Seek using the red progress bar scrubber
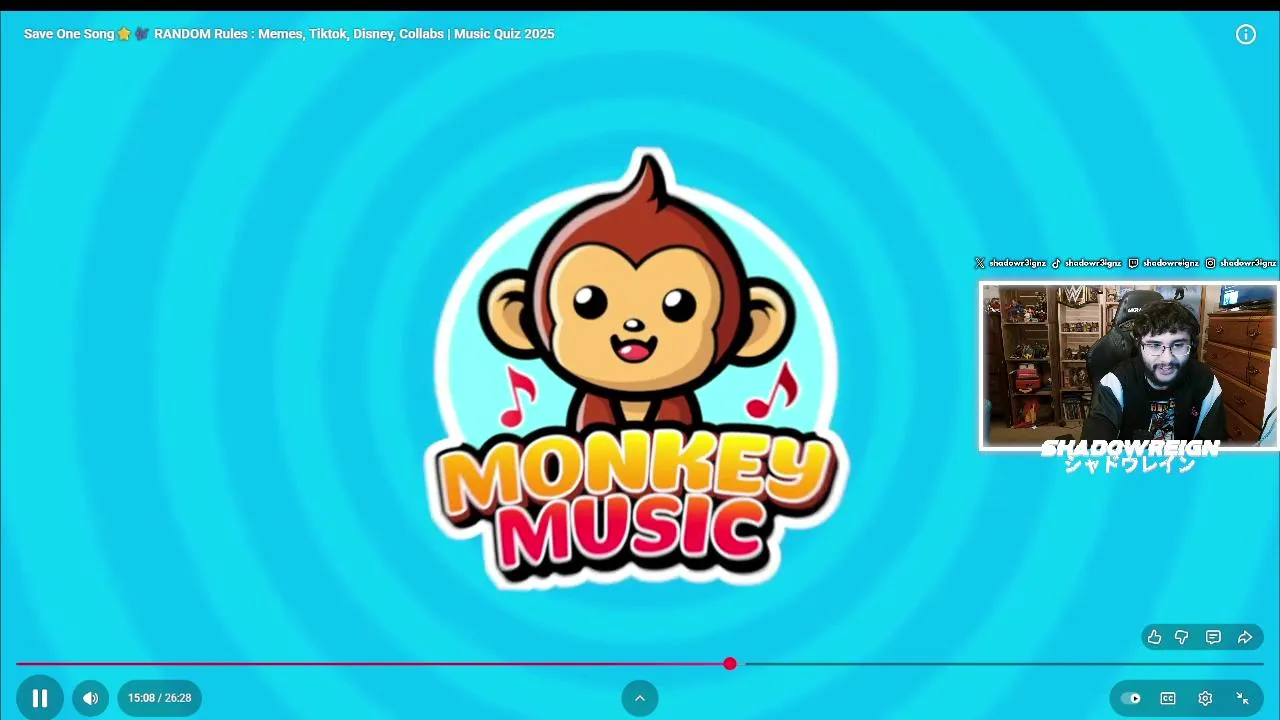Image resolution: width=1280 pixels, height=720 pixels. coord(730,664)
